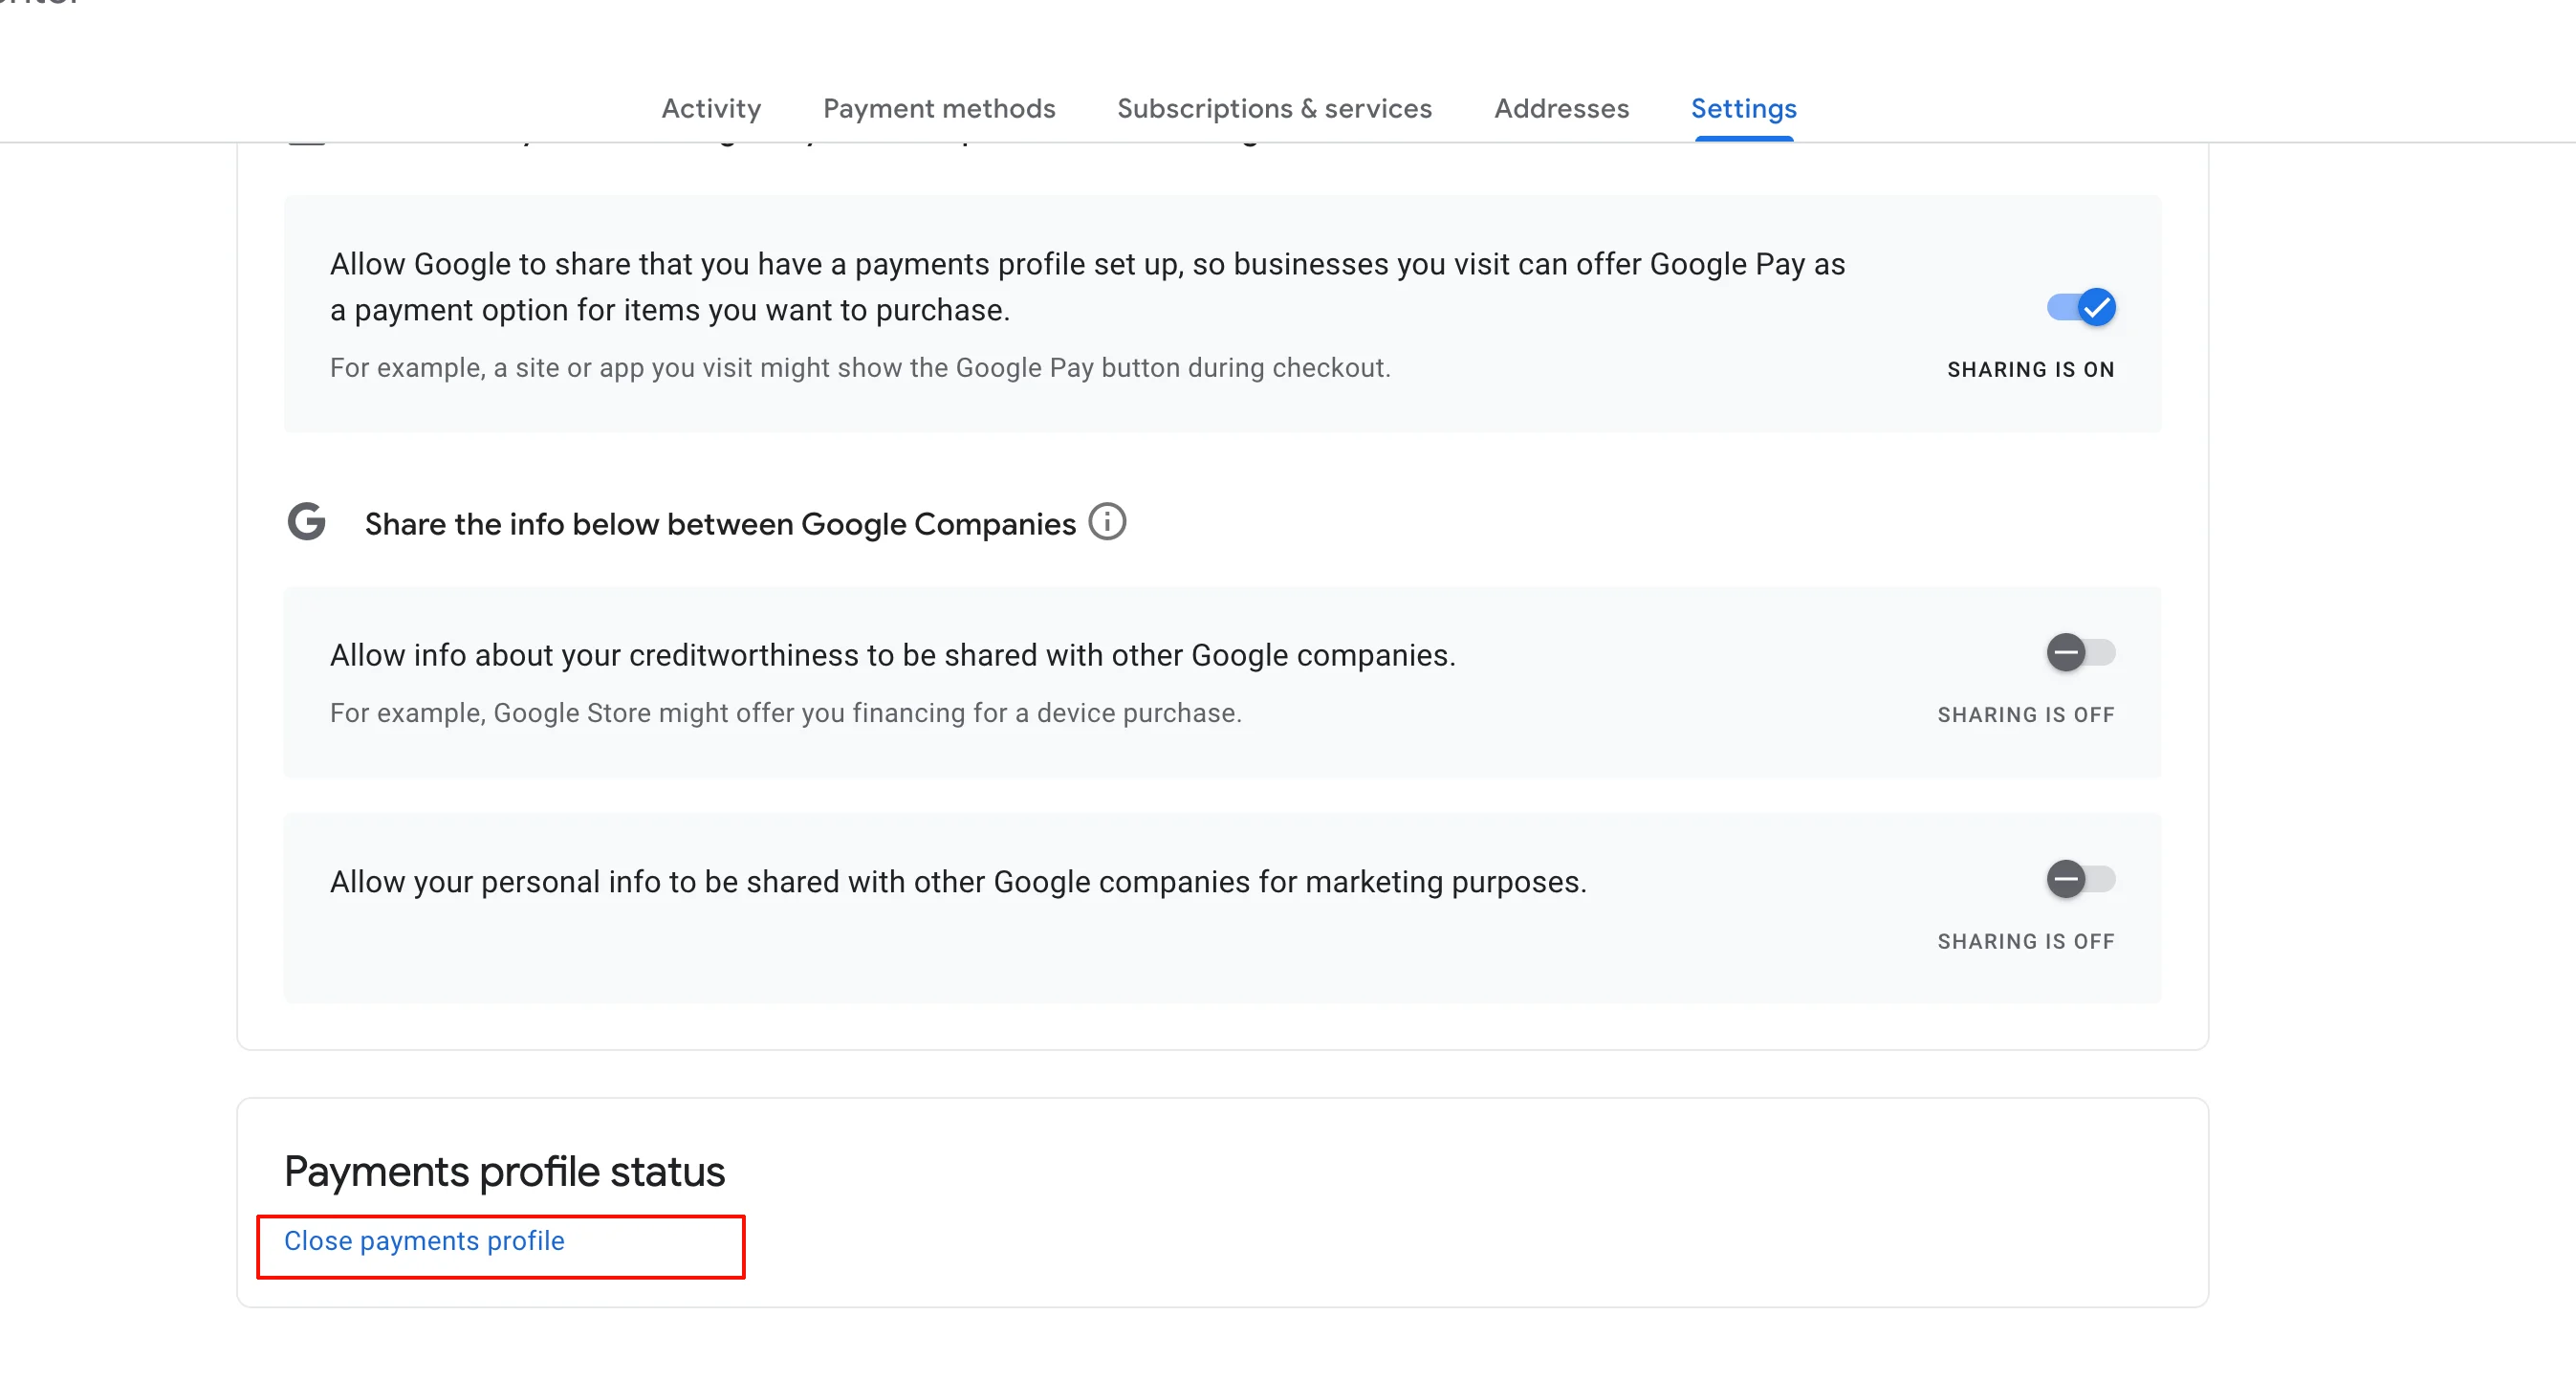Select the Settings tab
2576x1381 pixels.
pos(1743,108)
